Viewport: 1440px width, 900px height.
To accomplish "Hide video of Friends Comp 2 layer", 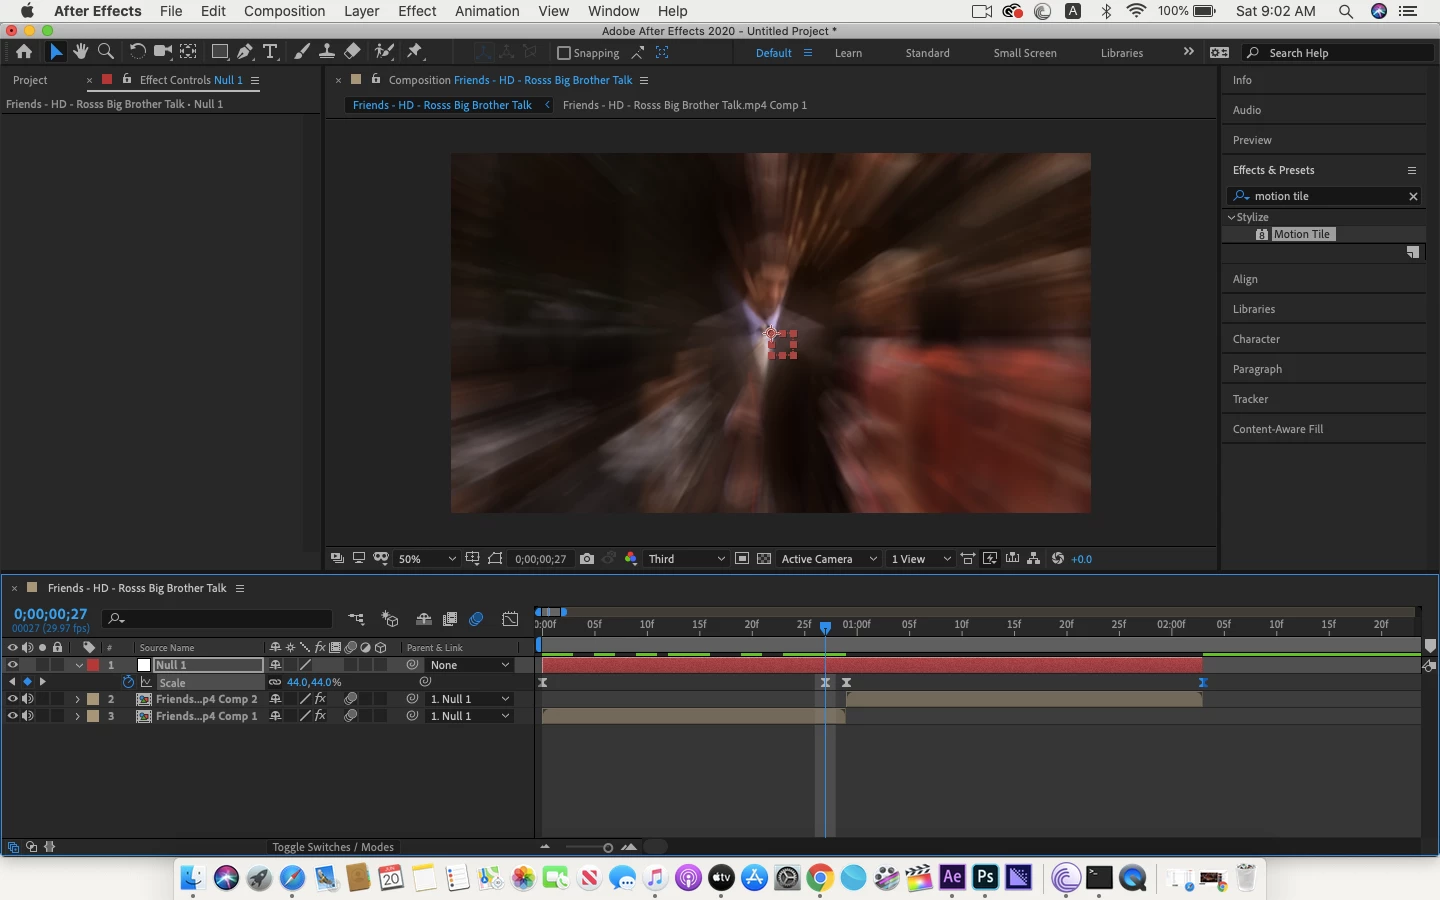I will tap(12, 699).
